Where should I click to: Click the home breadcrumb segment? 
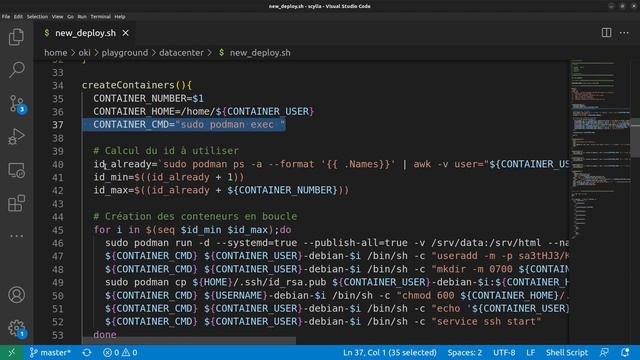pyautogui.click(x=56, y=53)
